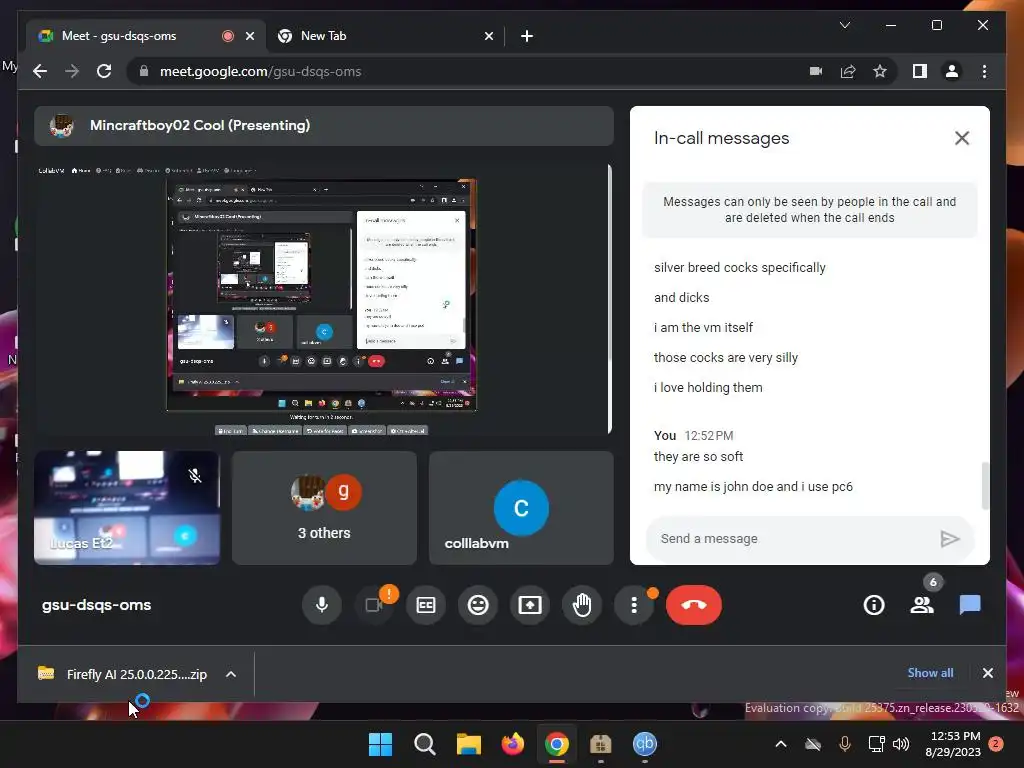Raise hand in the meeting

pos(582,605)
